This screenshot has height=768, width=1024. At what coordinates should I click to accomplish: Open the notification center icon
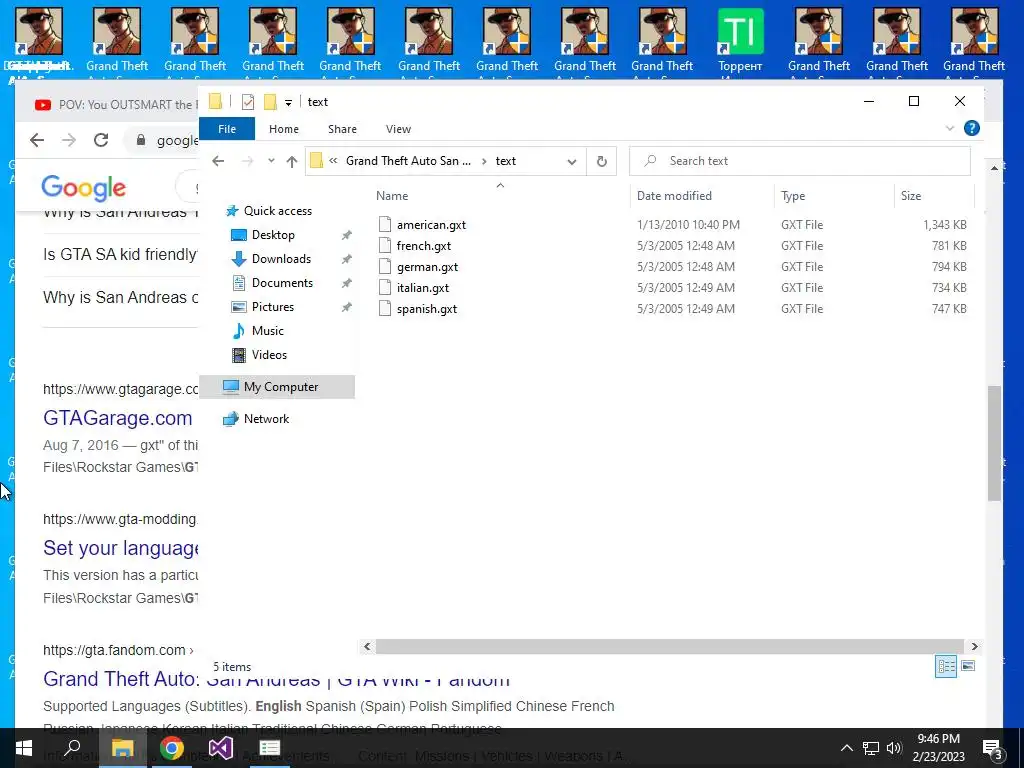992,748
